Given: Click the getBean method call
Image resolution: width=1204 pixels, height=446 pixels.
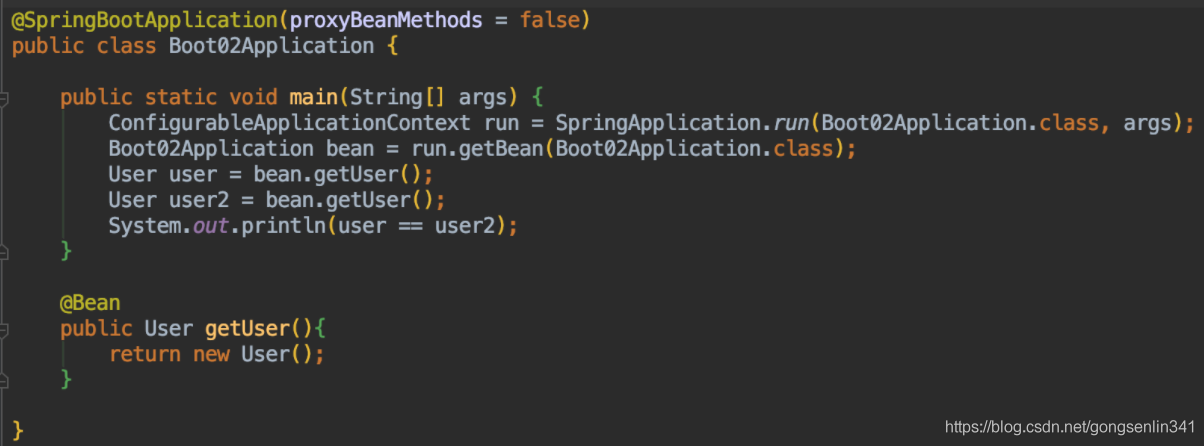Looking at the screenshot, I should [x=502, y=149].
